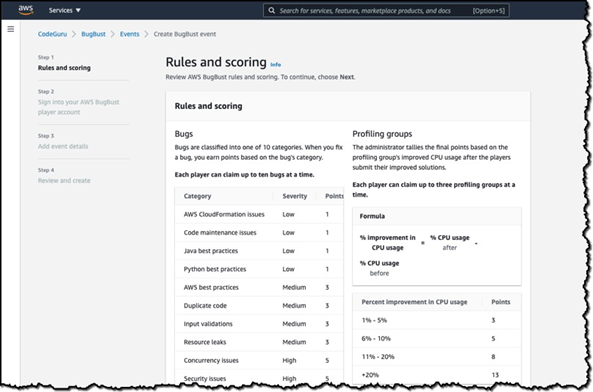
Task: Click High severity for Concurrency issues
Action: [289, 360]
